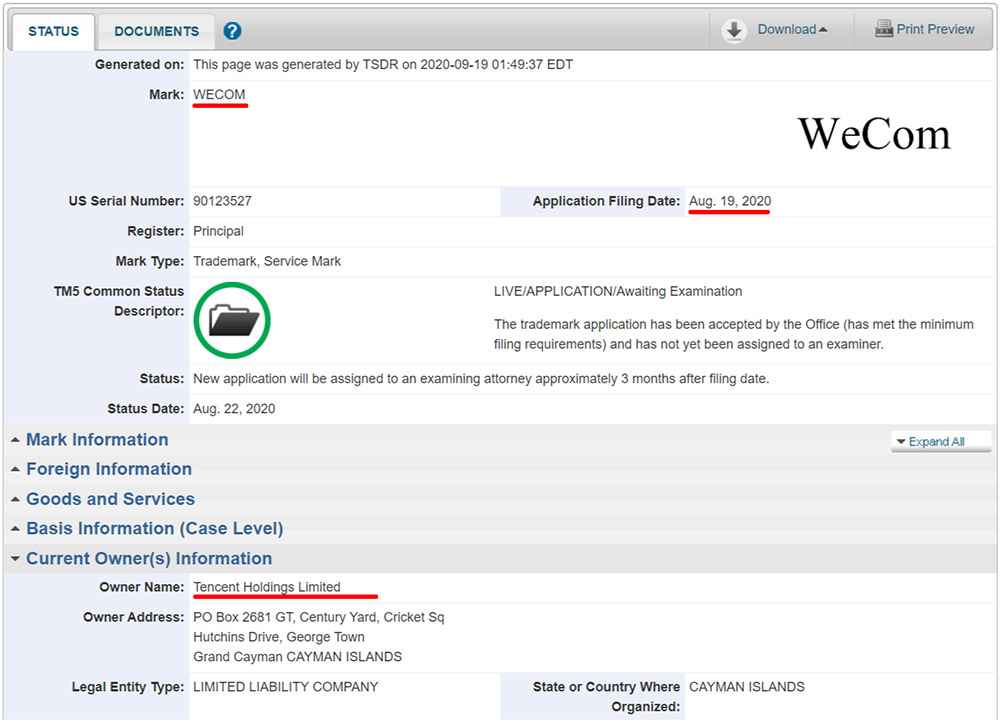Click entity type LIMITED LIABILITY COMPANY
The height and width of the screenshot is (720, 1000).
pos(285,687)
